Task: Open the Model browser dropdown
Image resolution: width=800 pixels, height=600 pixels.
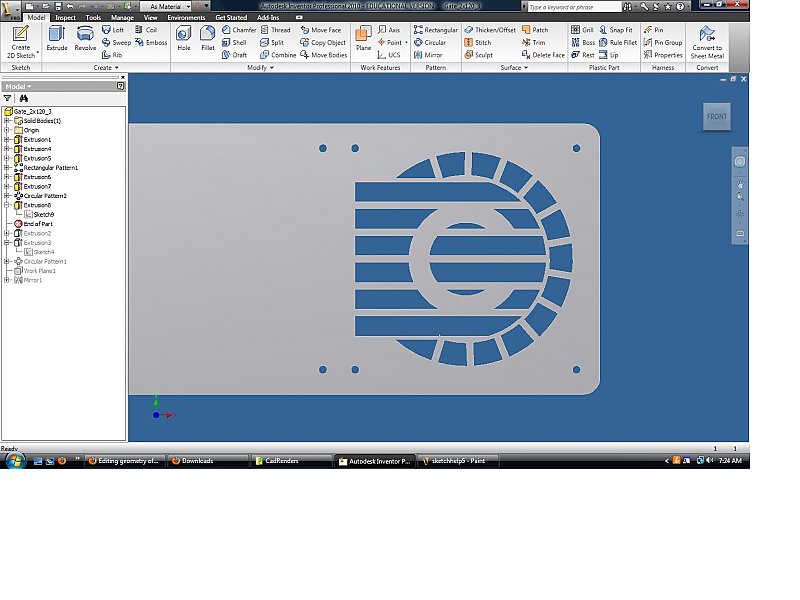Action: tap(18, 86)
